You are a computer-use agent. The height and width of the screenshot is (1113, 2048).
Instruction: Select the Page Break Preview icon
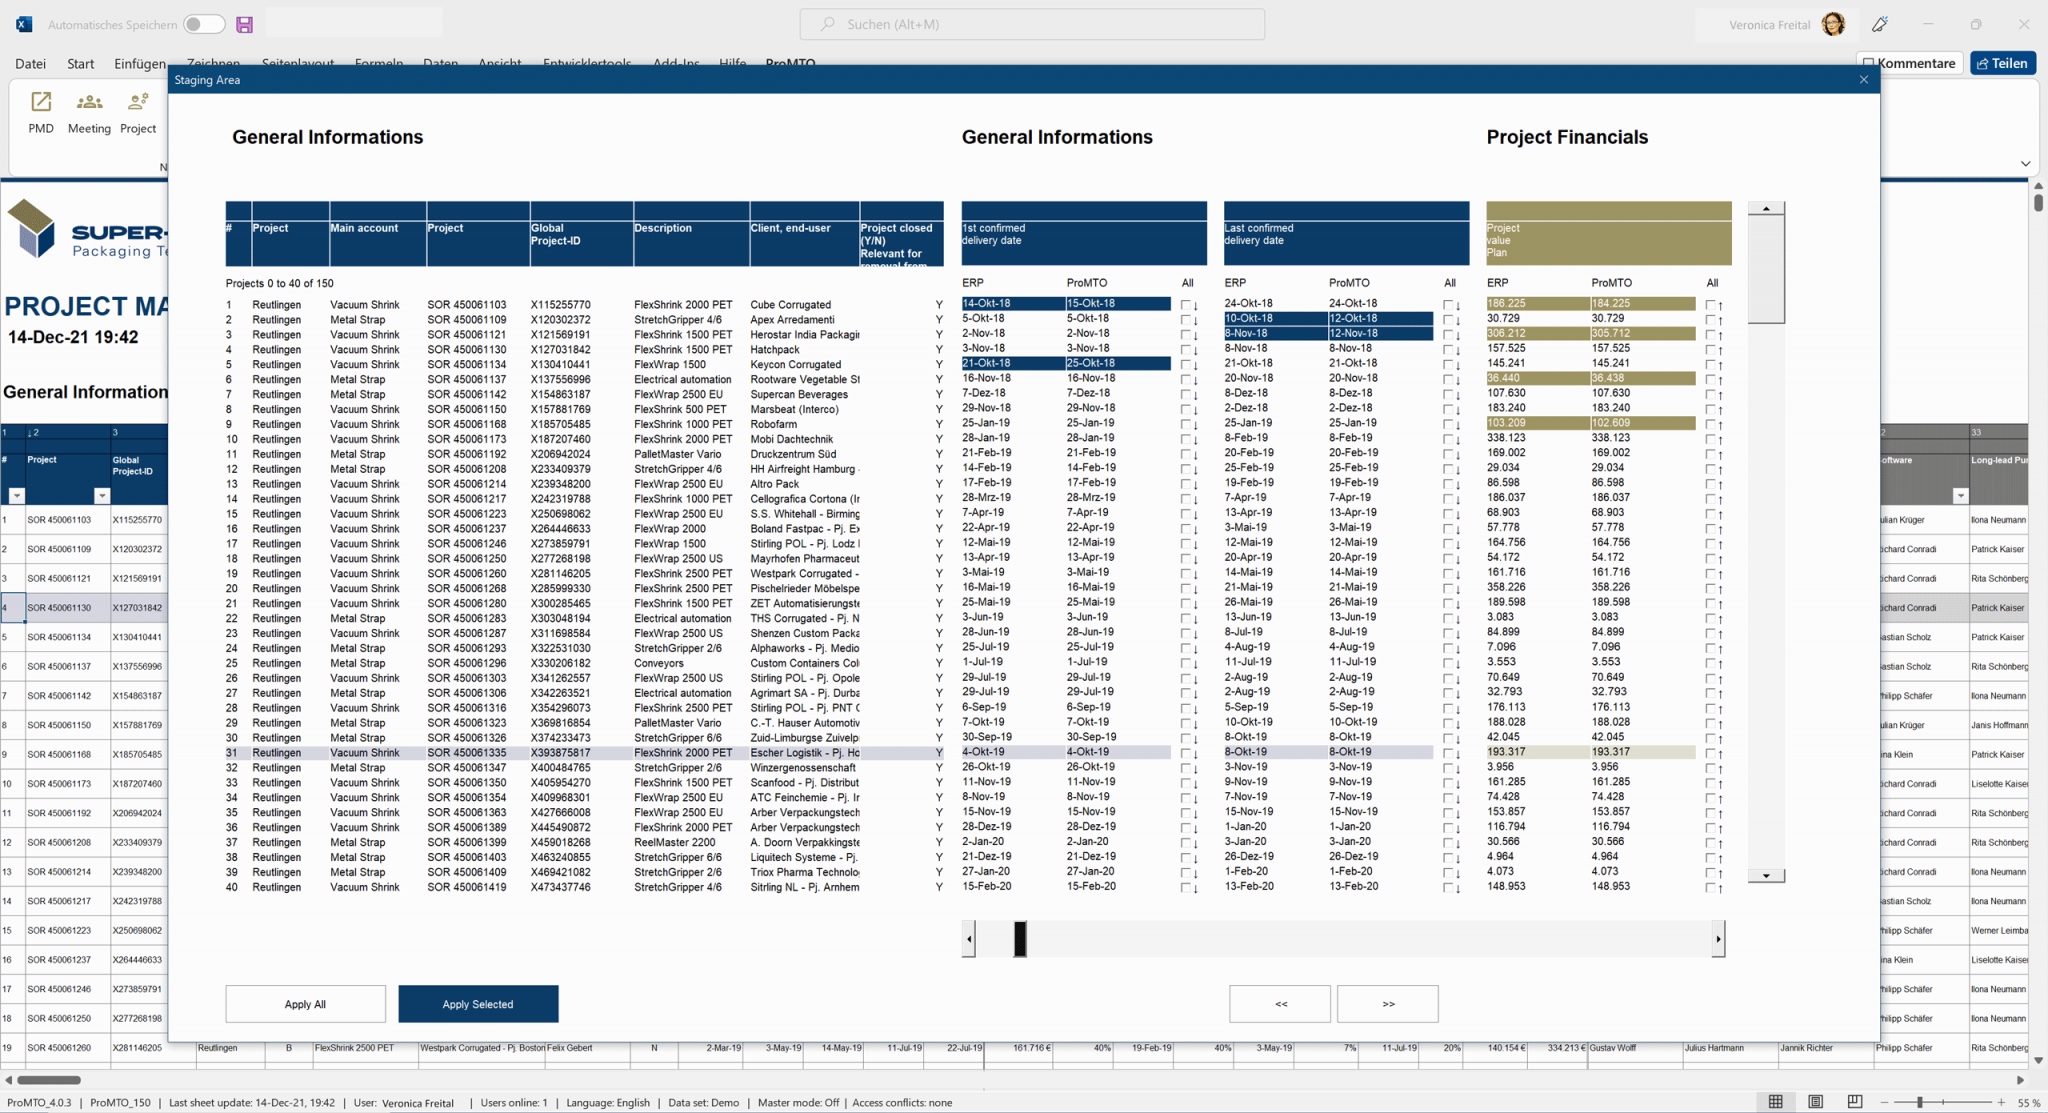1855,1101
